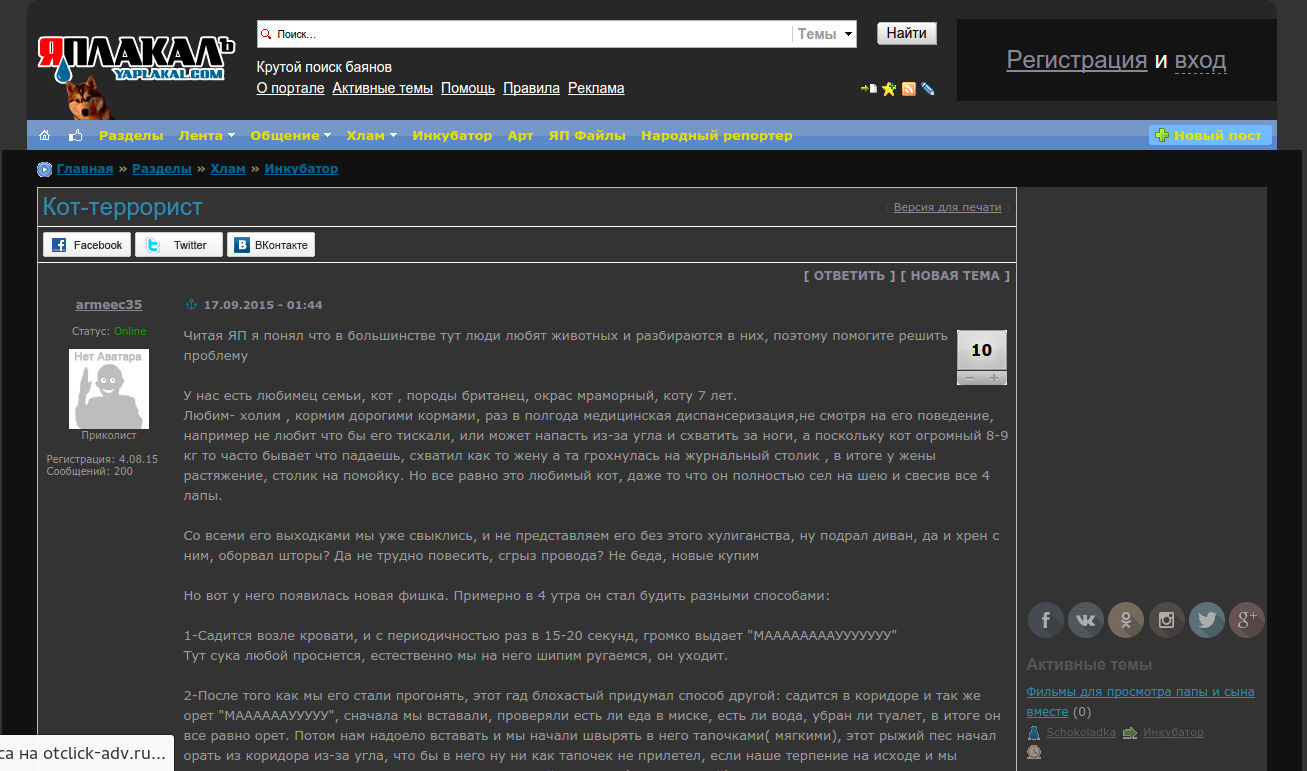
Task: Click the Инкубатор breadcrumb link
Action: click(301, 169)
